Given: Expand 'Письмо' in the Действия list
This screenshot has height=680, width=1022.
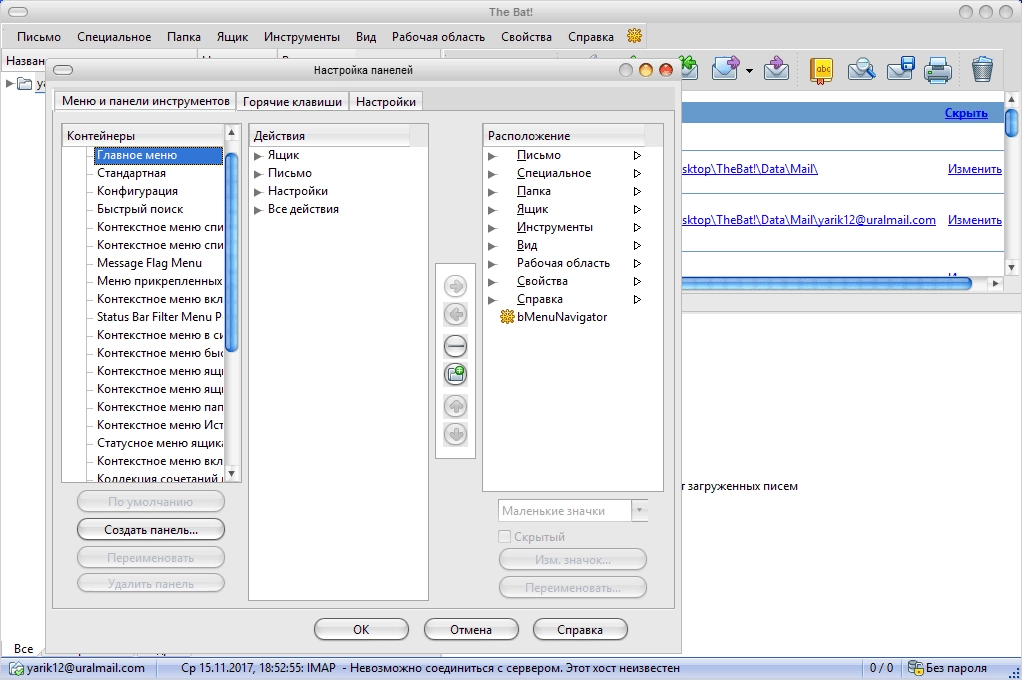Looking at the screenshot, I should coord(258,173).
